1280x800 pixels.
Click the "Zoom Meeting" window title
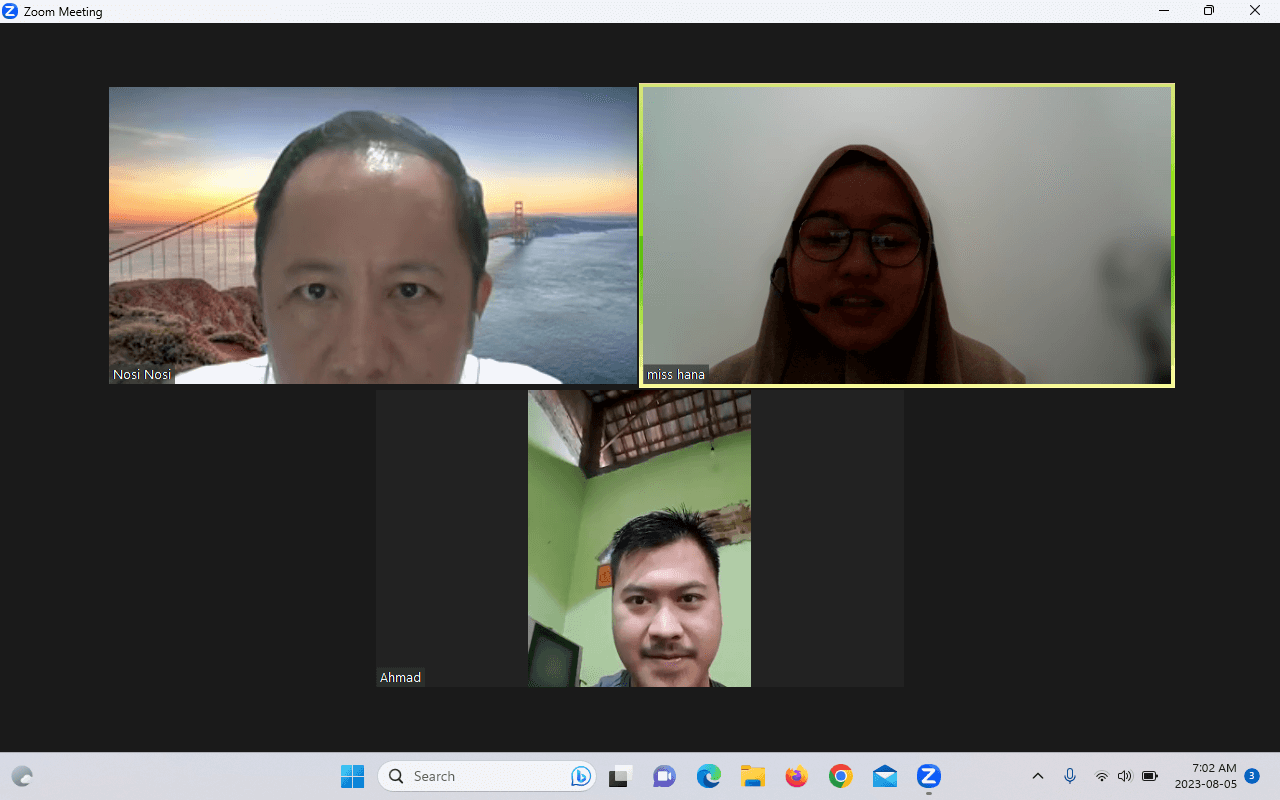[x=63, y=12]
